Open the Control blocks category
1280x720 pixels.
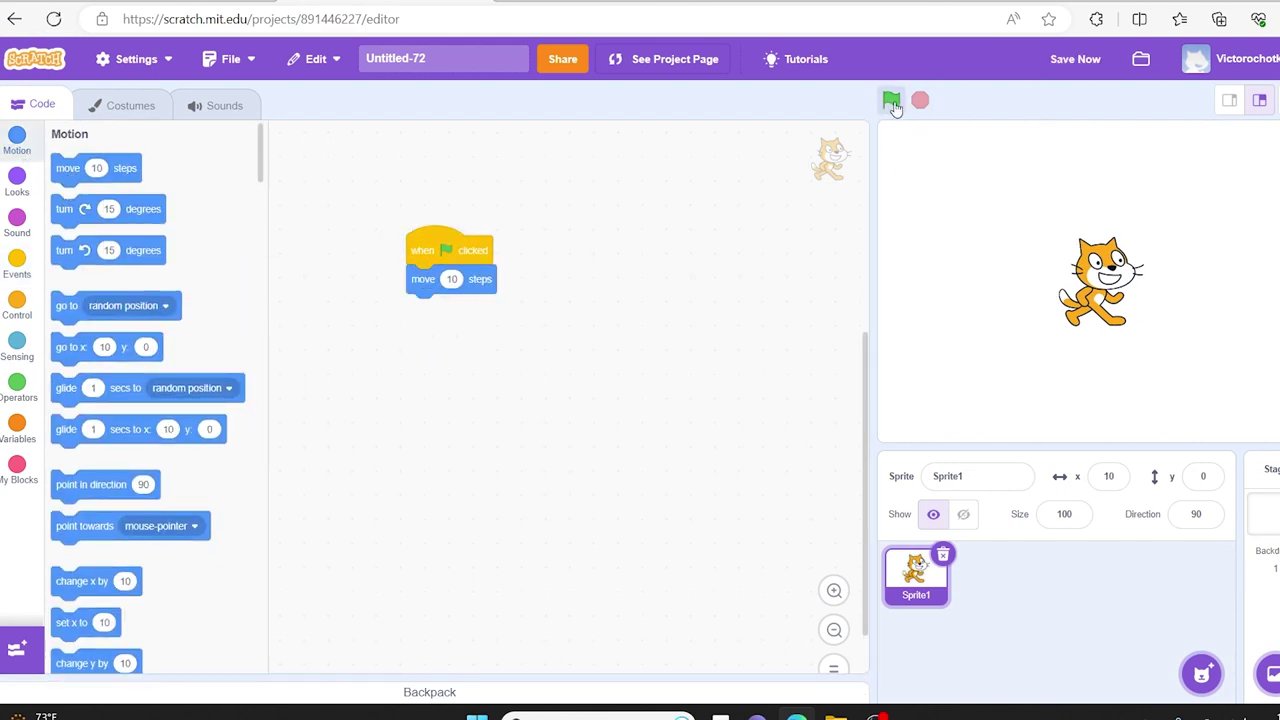pyautogui.click(x=17, y=305)
